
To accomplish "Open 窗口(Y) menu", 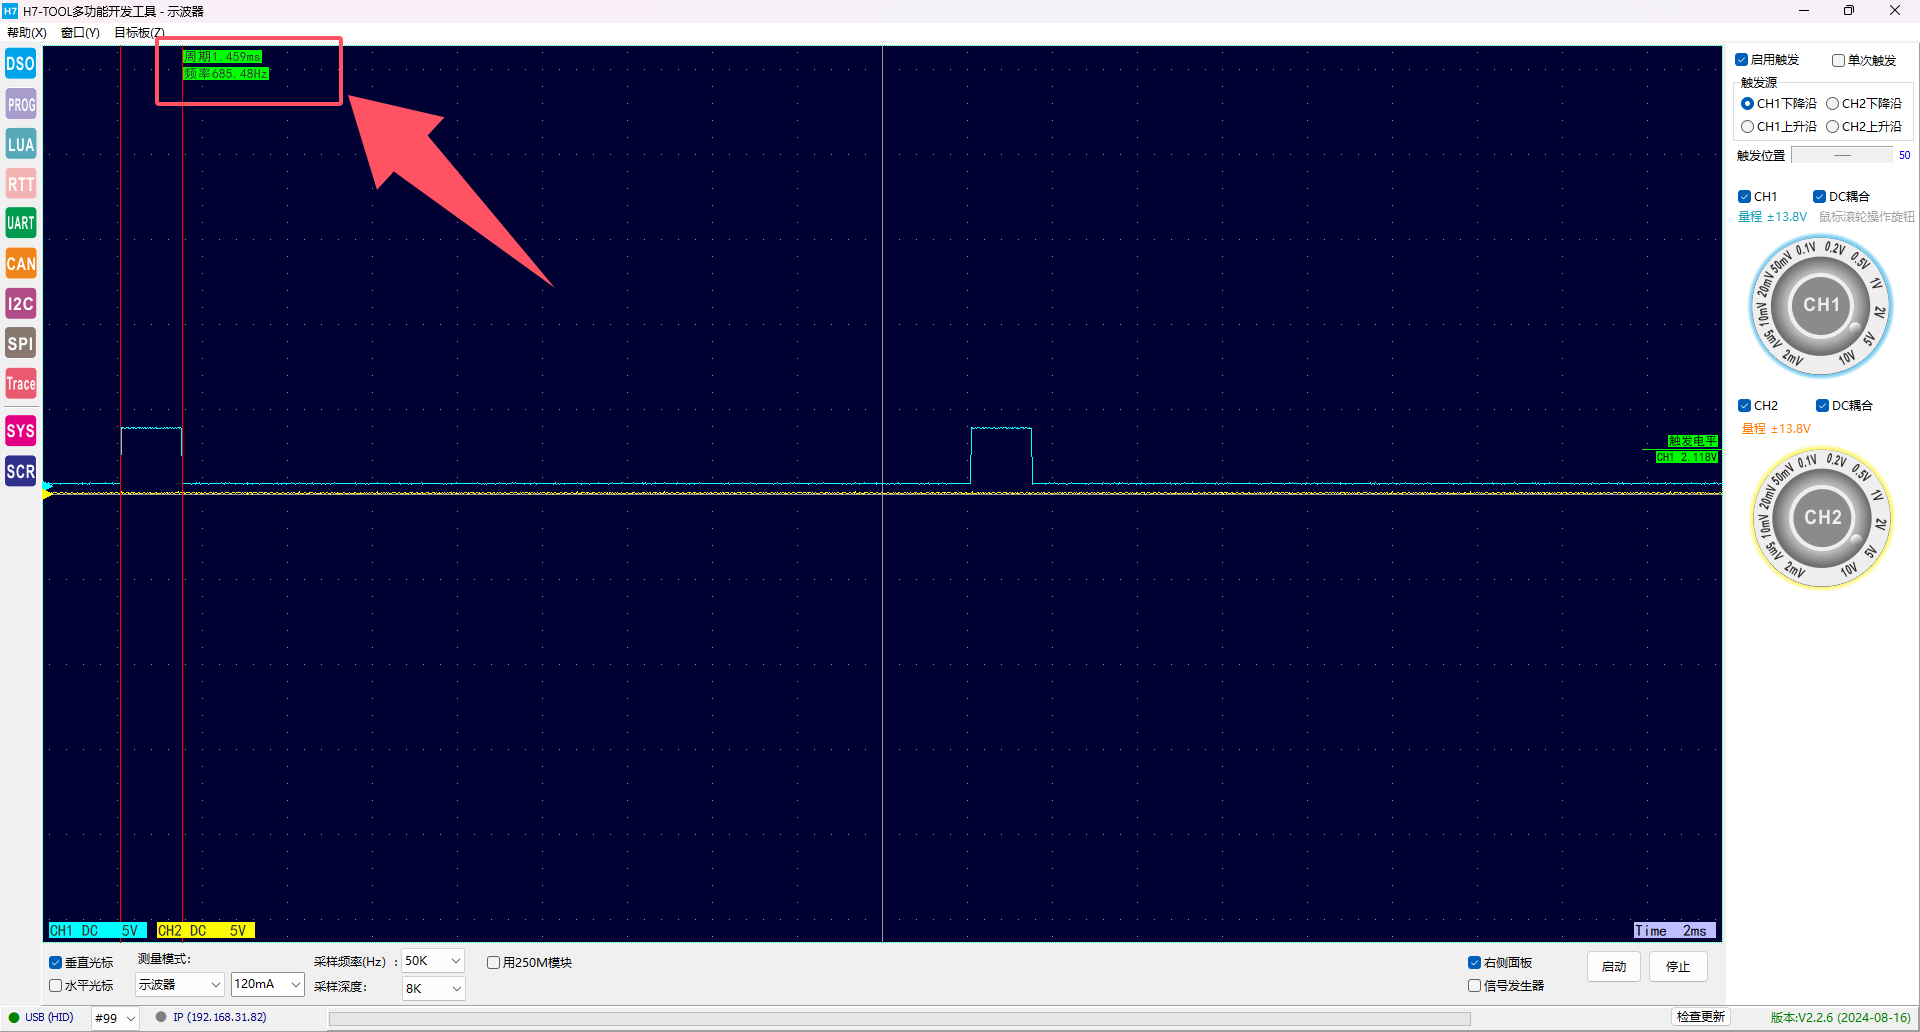I will click(80, 33).
